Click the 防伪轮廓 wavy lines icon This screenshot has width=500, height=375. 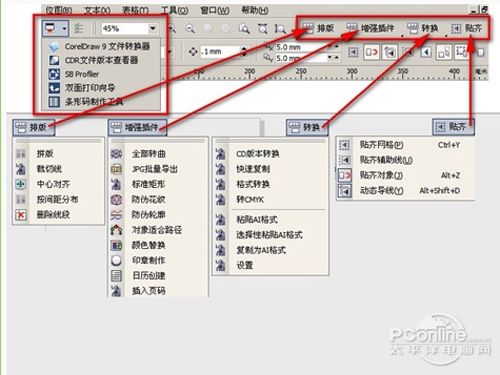pyautogui.click(x=116, y=215)
